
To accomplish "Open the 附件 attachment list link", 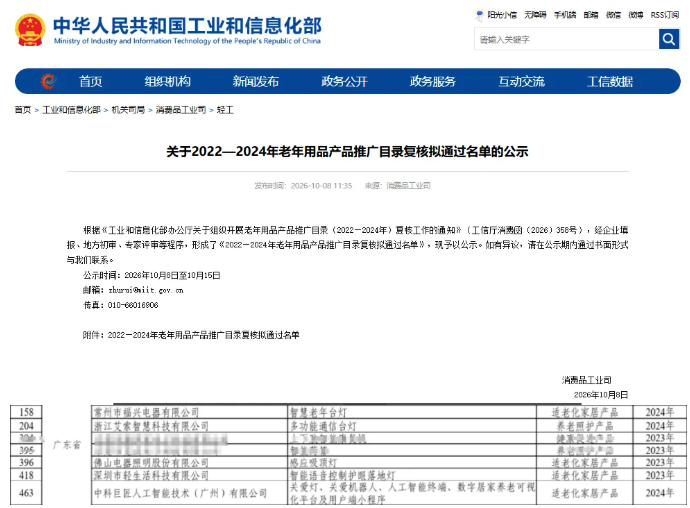I will click(191, 335).
